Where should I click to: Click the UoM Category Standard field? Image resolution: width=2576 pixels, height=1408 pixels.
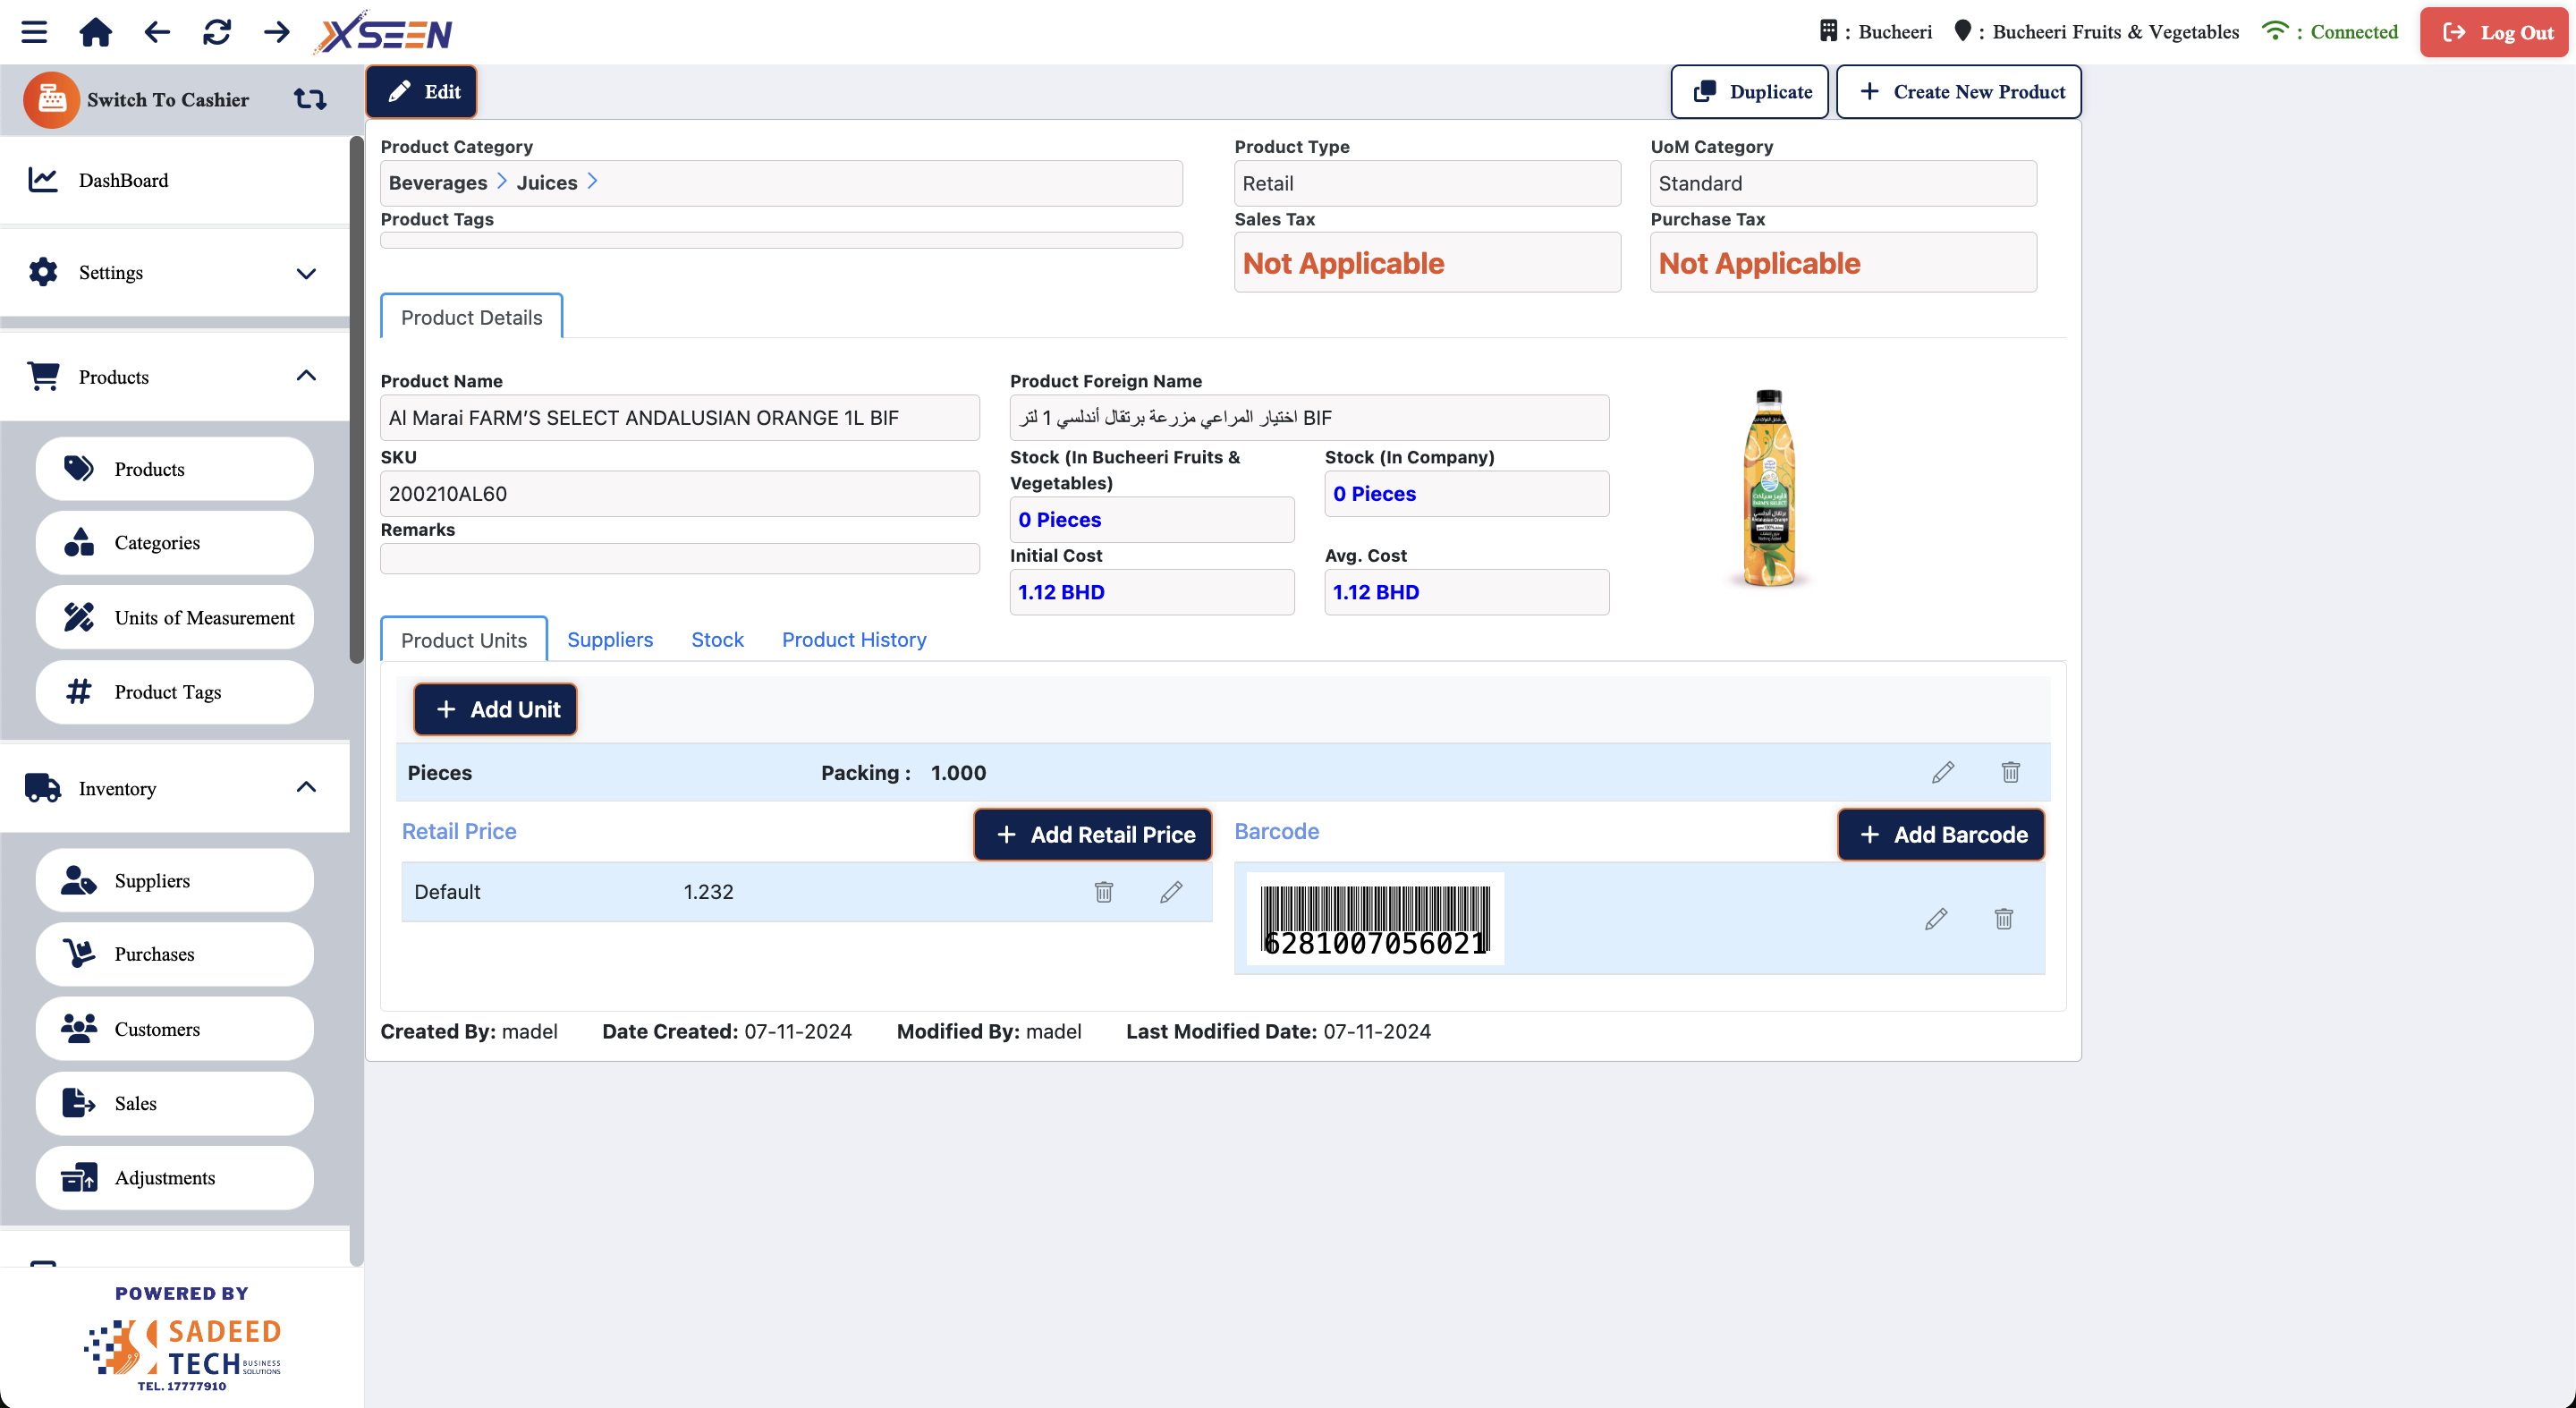coord(1844,183)
